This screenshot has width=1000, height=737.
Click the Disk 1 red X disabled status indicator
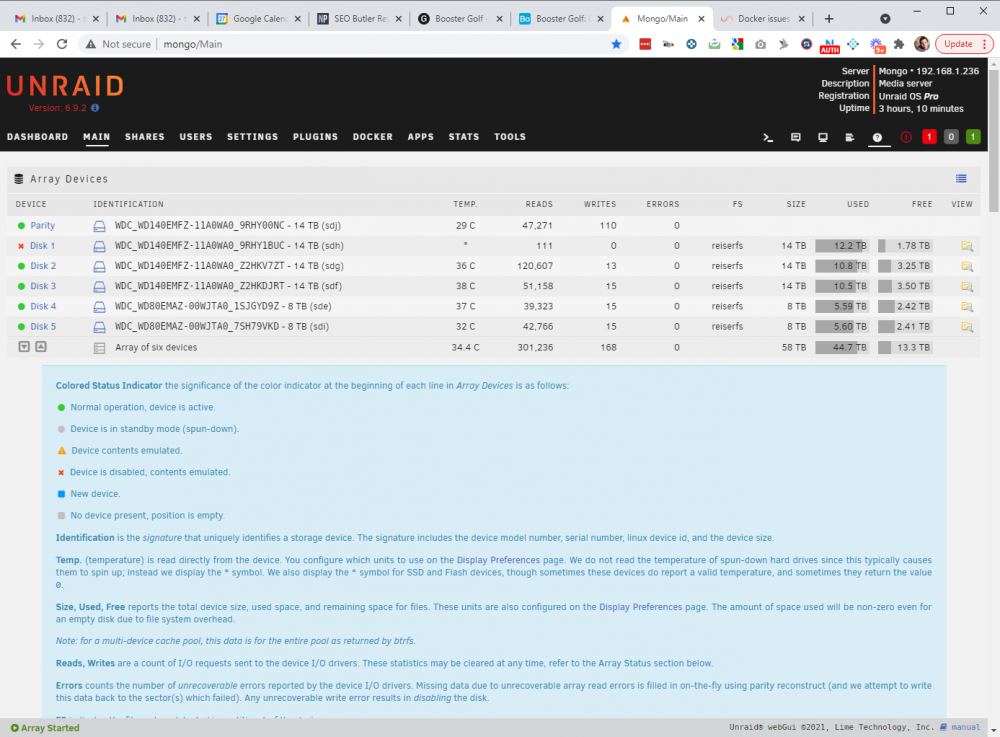[x=21, y=246]
